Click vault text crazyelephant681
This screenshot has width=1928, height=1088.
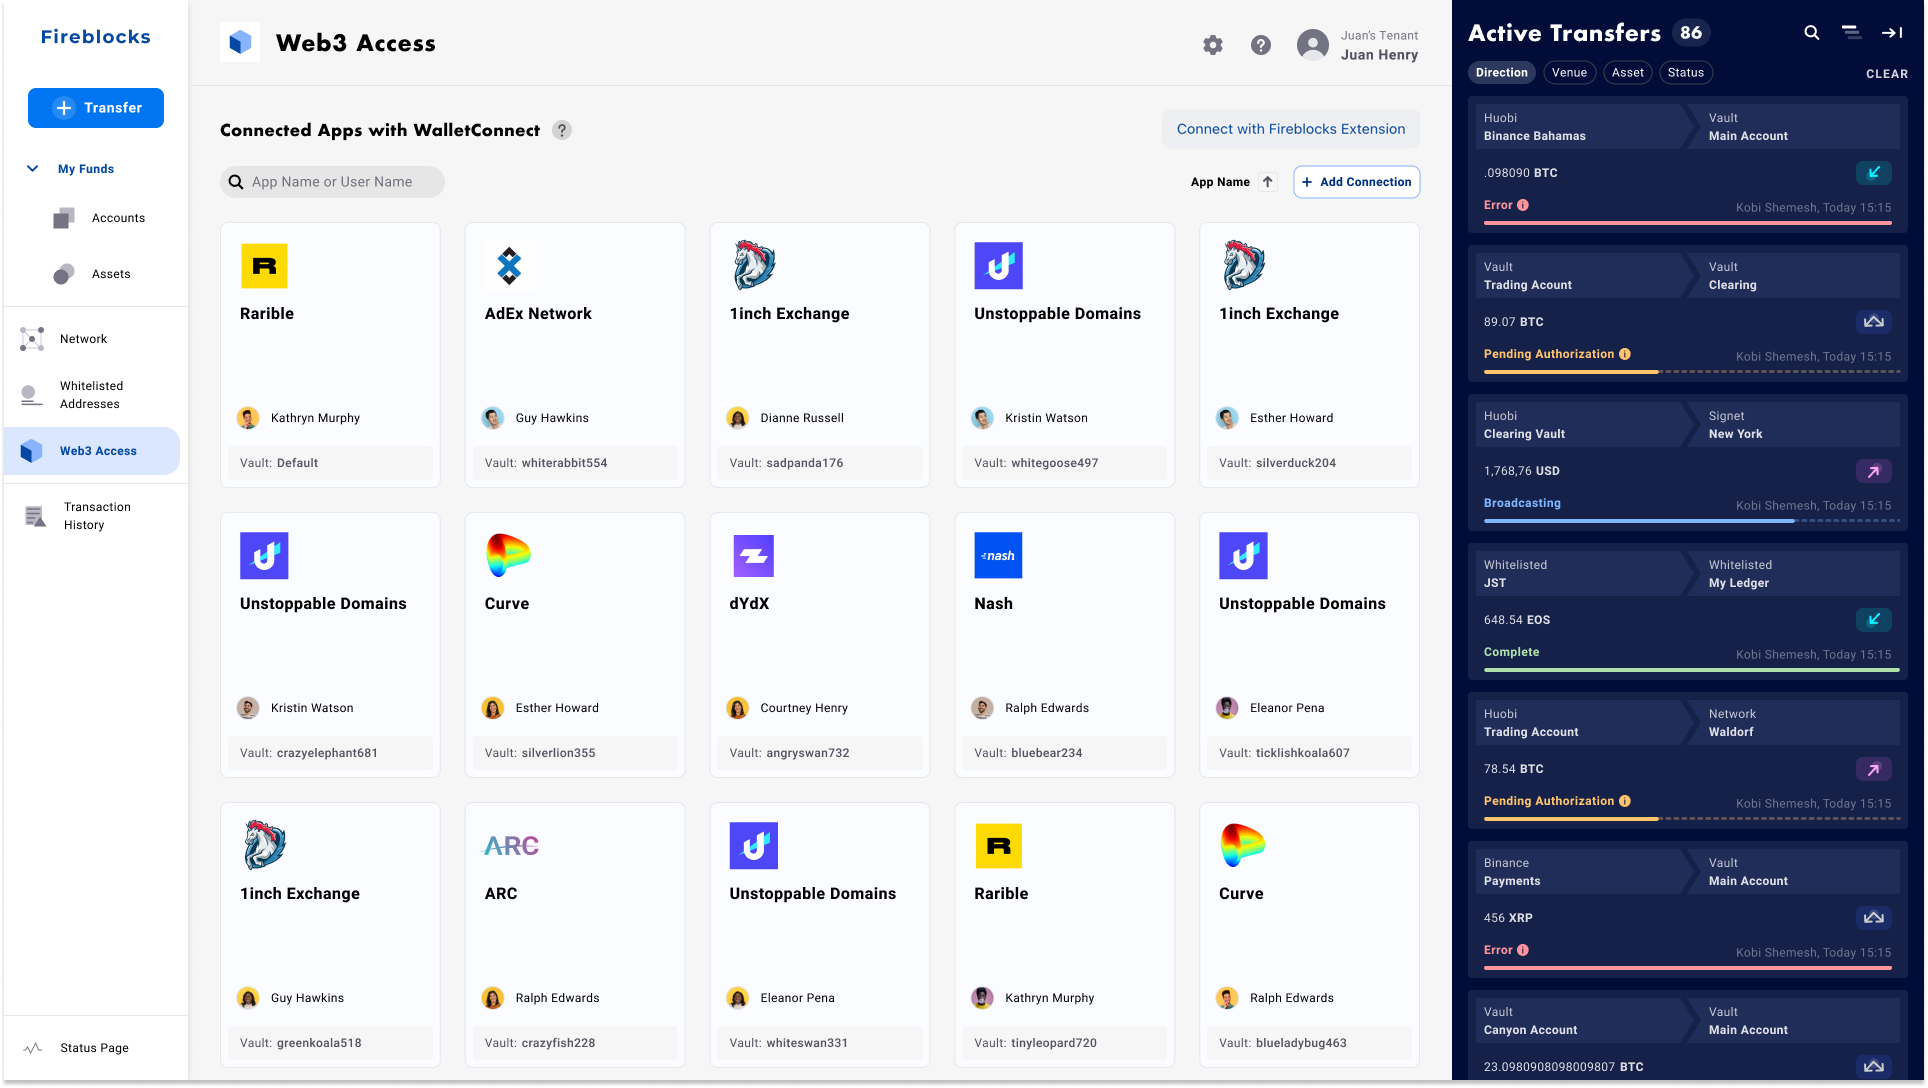click(327, 753)
